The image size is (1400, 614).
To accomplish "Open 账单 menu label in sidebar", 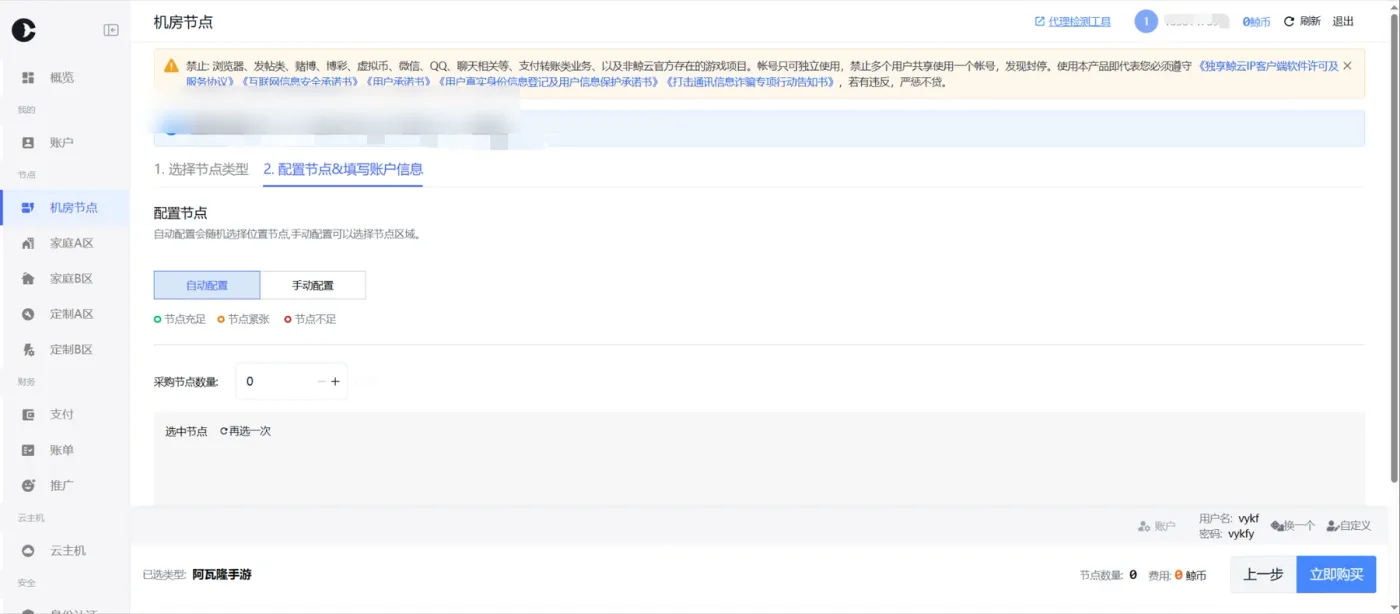I will coord(62,450).
